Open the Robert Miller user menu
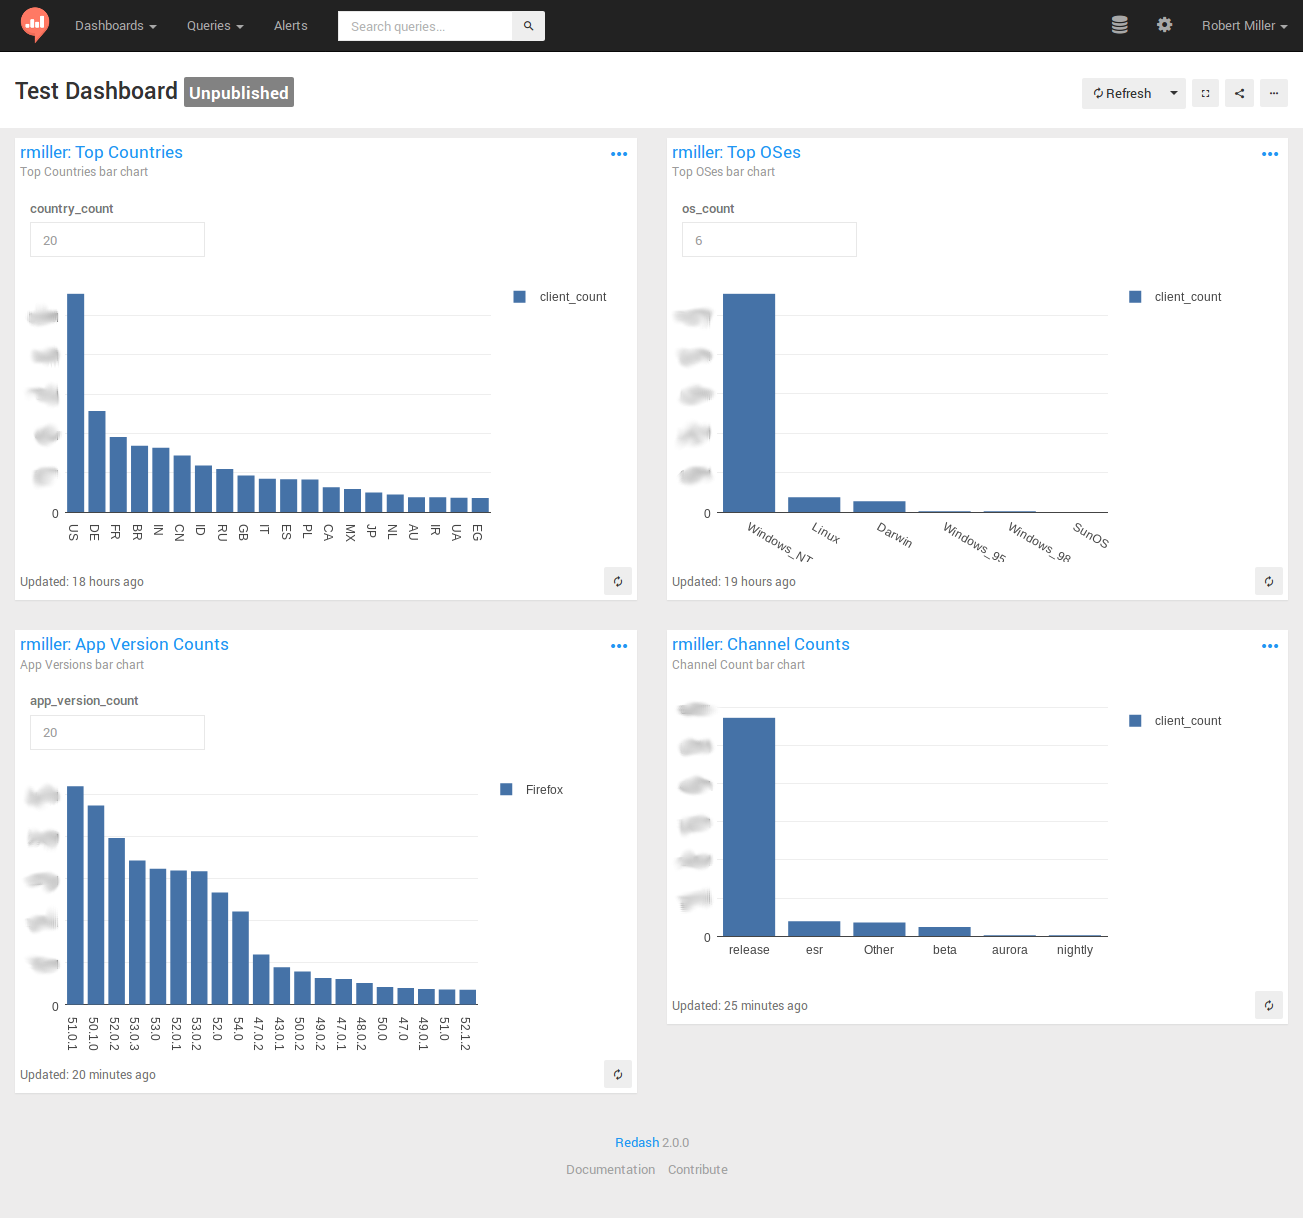1303x1218 pixels. click(x=1243, y=25)
